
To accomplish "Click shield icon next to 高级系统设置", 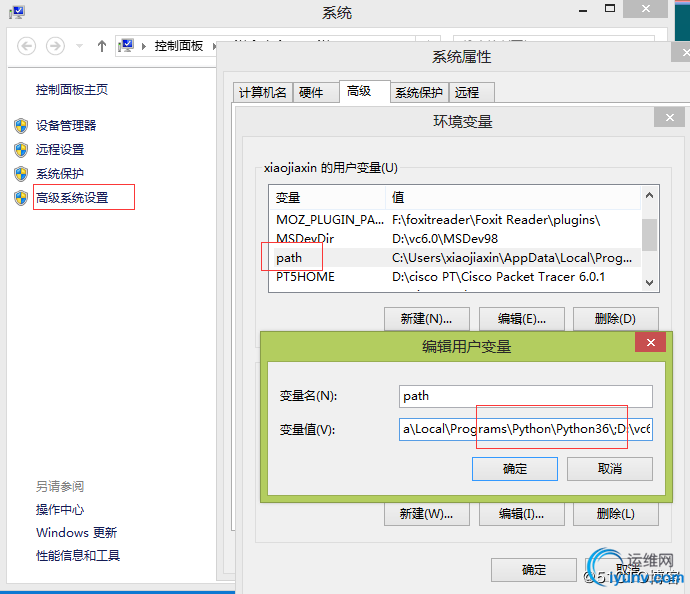I will pyautogui.click(x=21, y=198).
